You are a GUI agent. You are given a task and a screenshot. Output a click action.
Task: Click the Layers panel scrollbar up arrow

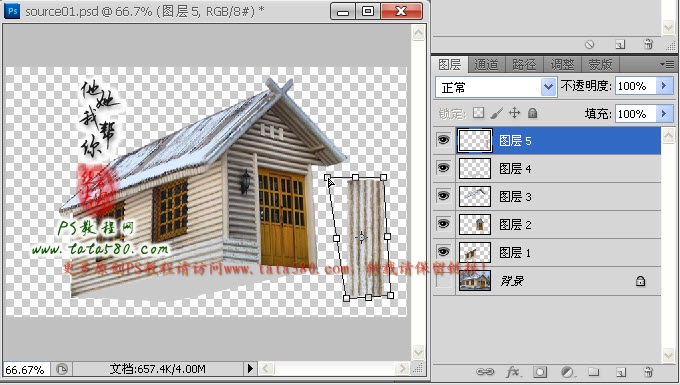coord(668,136)
